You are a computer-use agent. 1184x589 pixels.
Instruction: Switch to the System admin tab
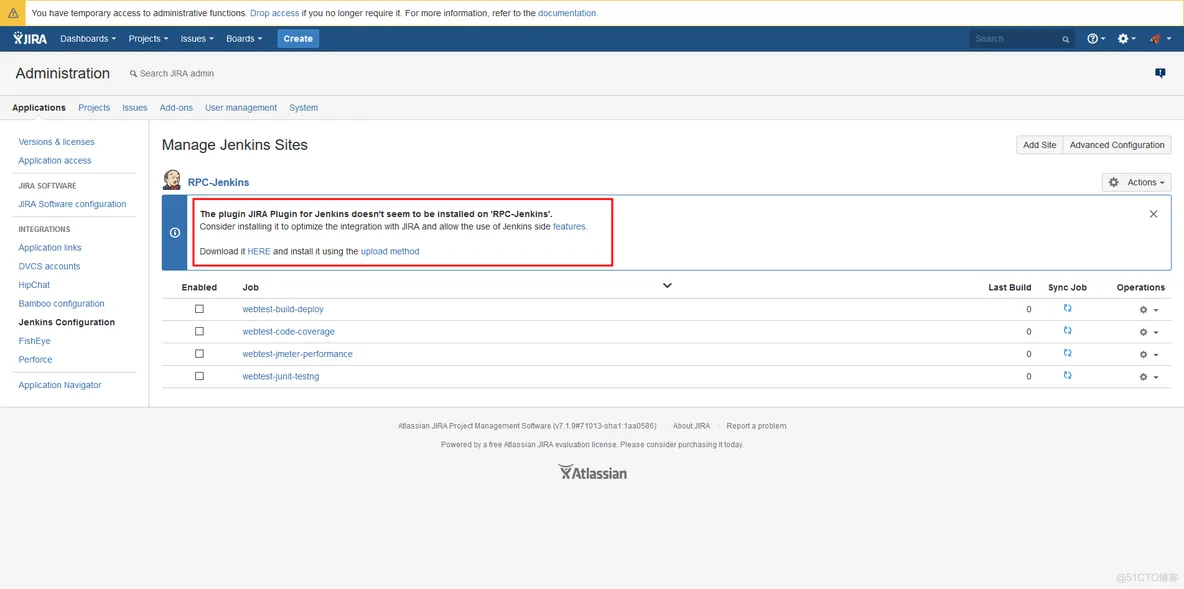304,108
